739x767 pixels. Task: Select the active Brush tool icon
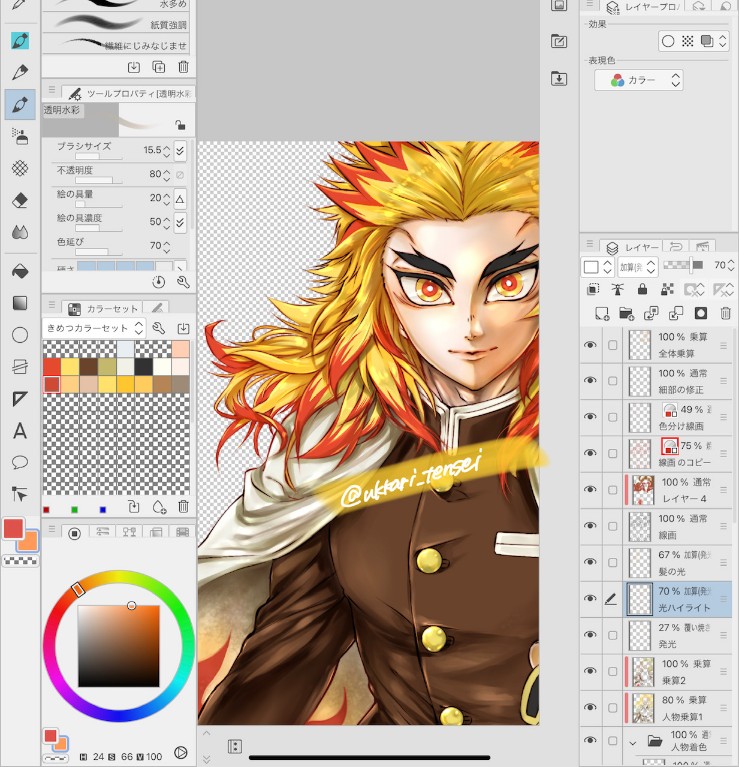coord(20,104)
